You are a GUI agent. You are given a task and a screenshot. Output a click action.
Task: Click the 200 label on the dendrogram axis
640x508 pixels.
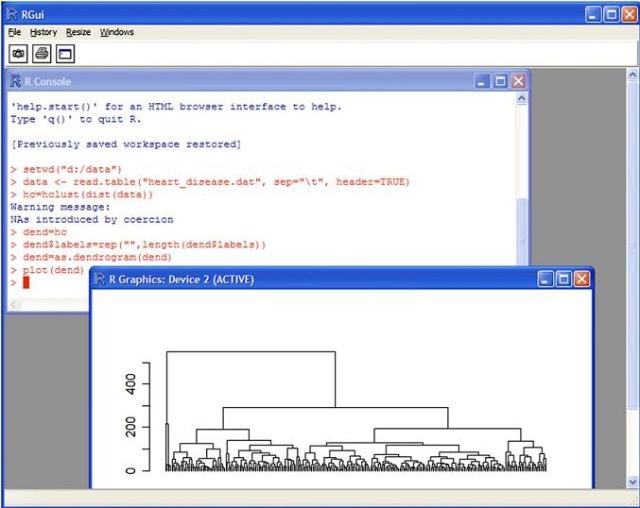pyautogui.click(x=131, y=427)
